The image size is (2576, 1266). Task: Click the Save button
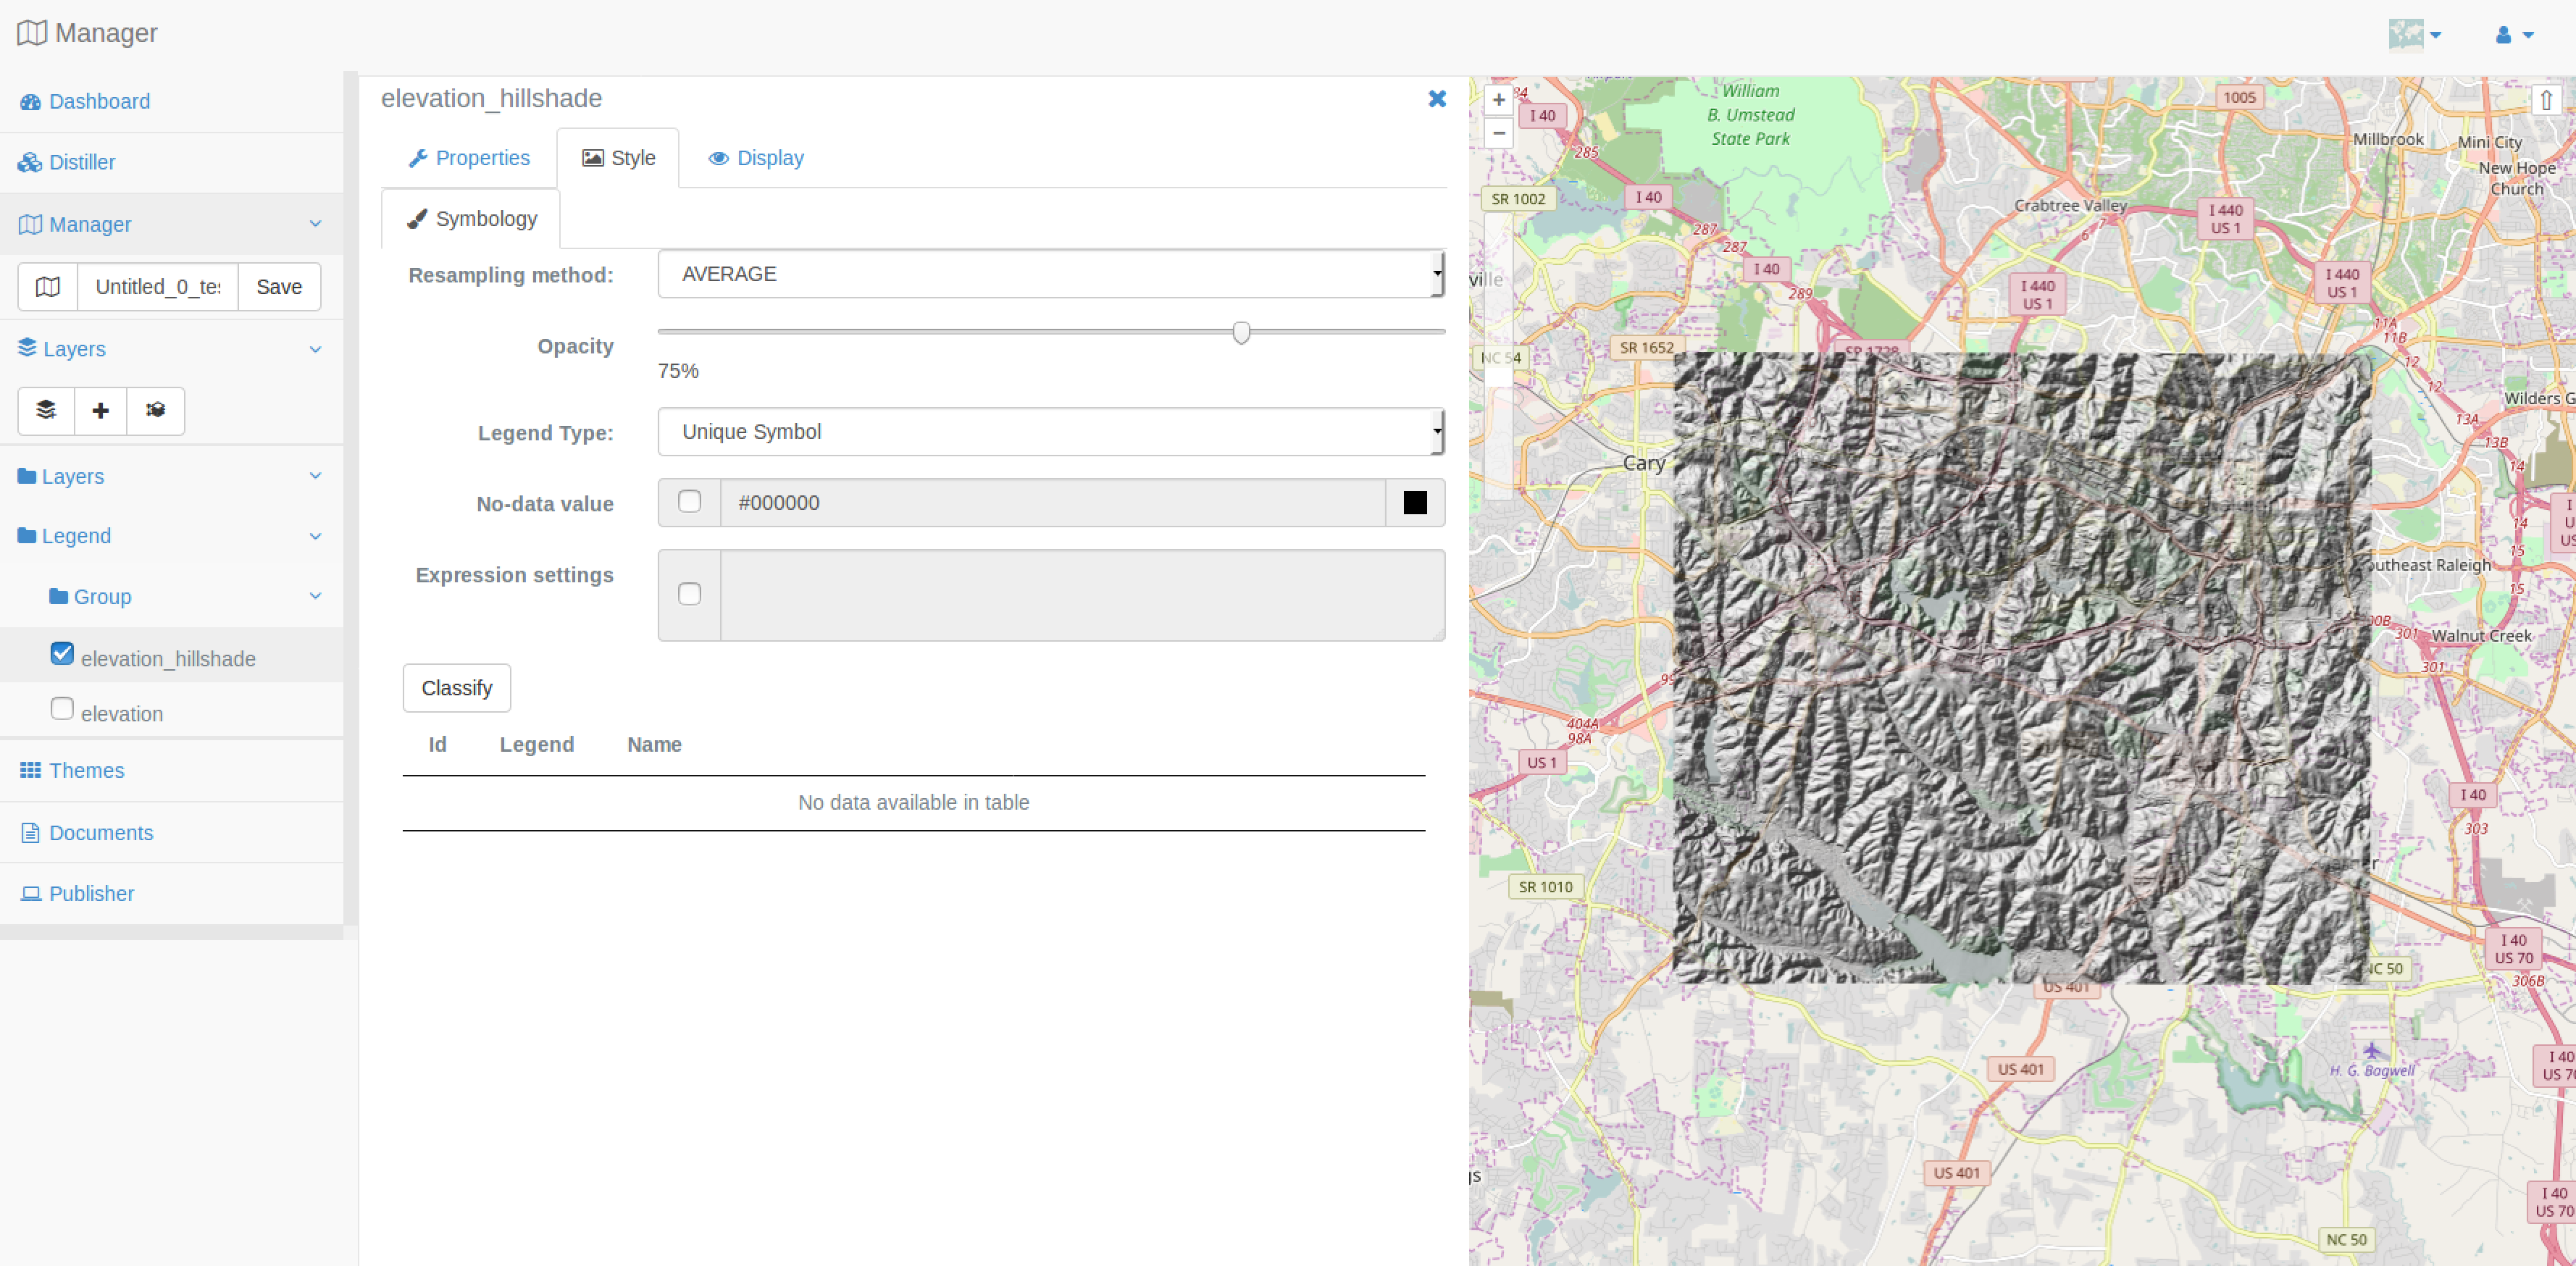click(x=279, y=287)
